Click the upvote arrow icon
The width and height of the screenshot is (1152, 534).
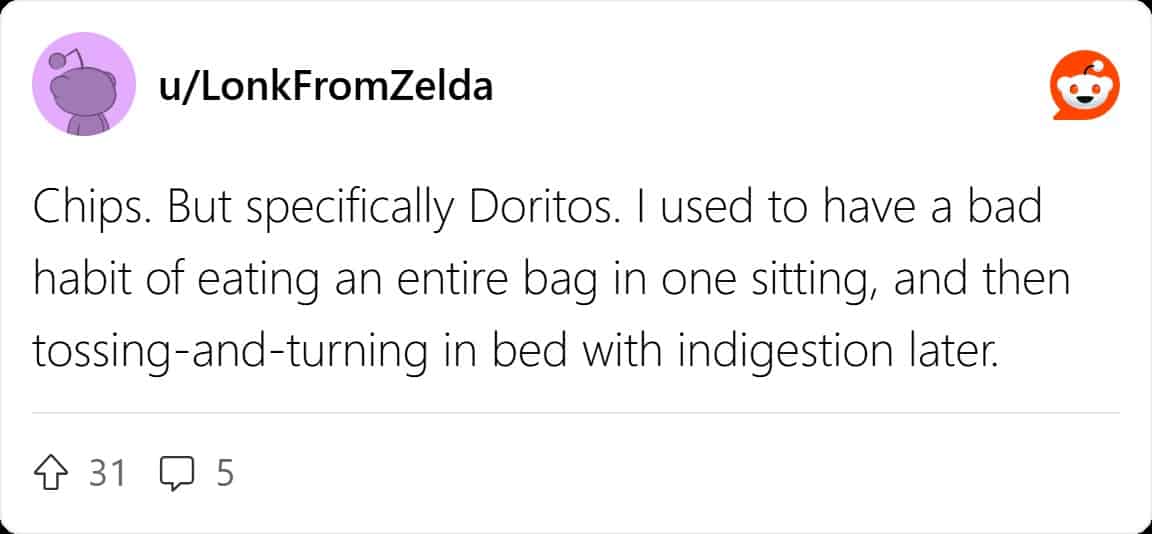(53, 472)
